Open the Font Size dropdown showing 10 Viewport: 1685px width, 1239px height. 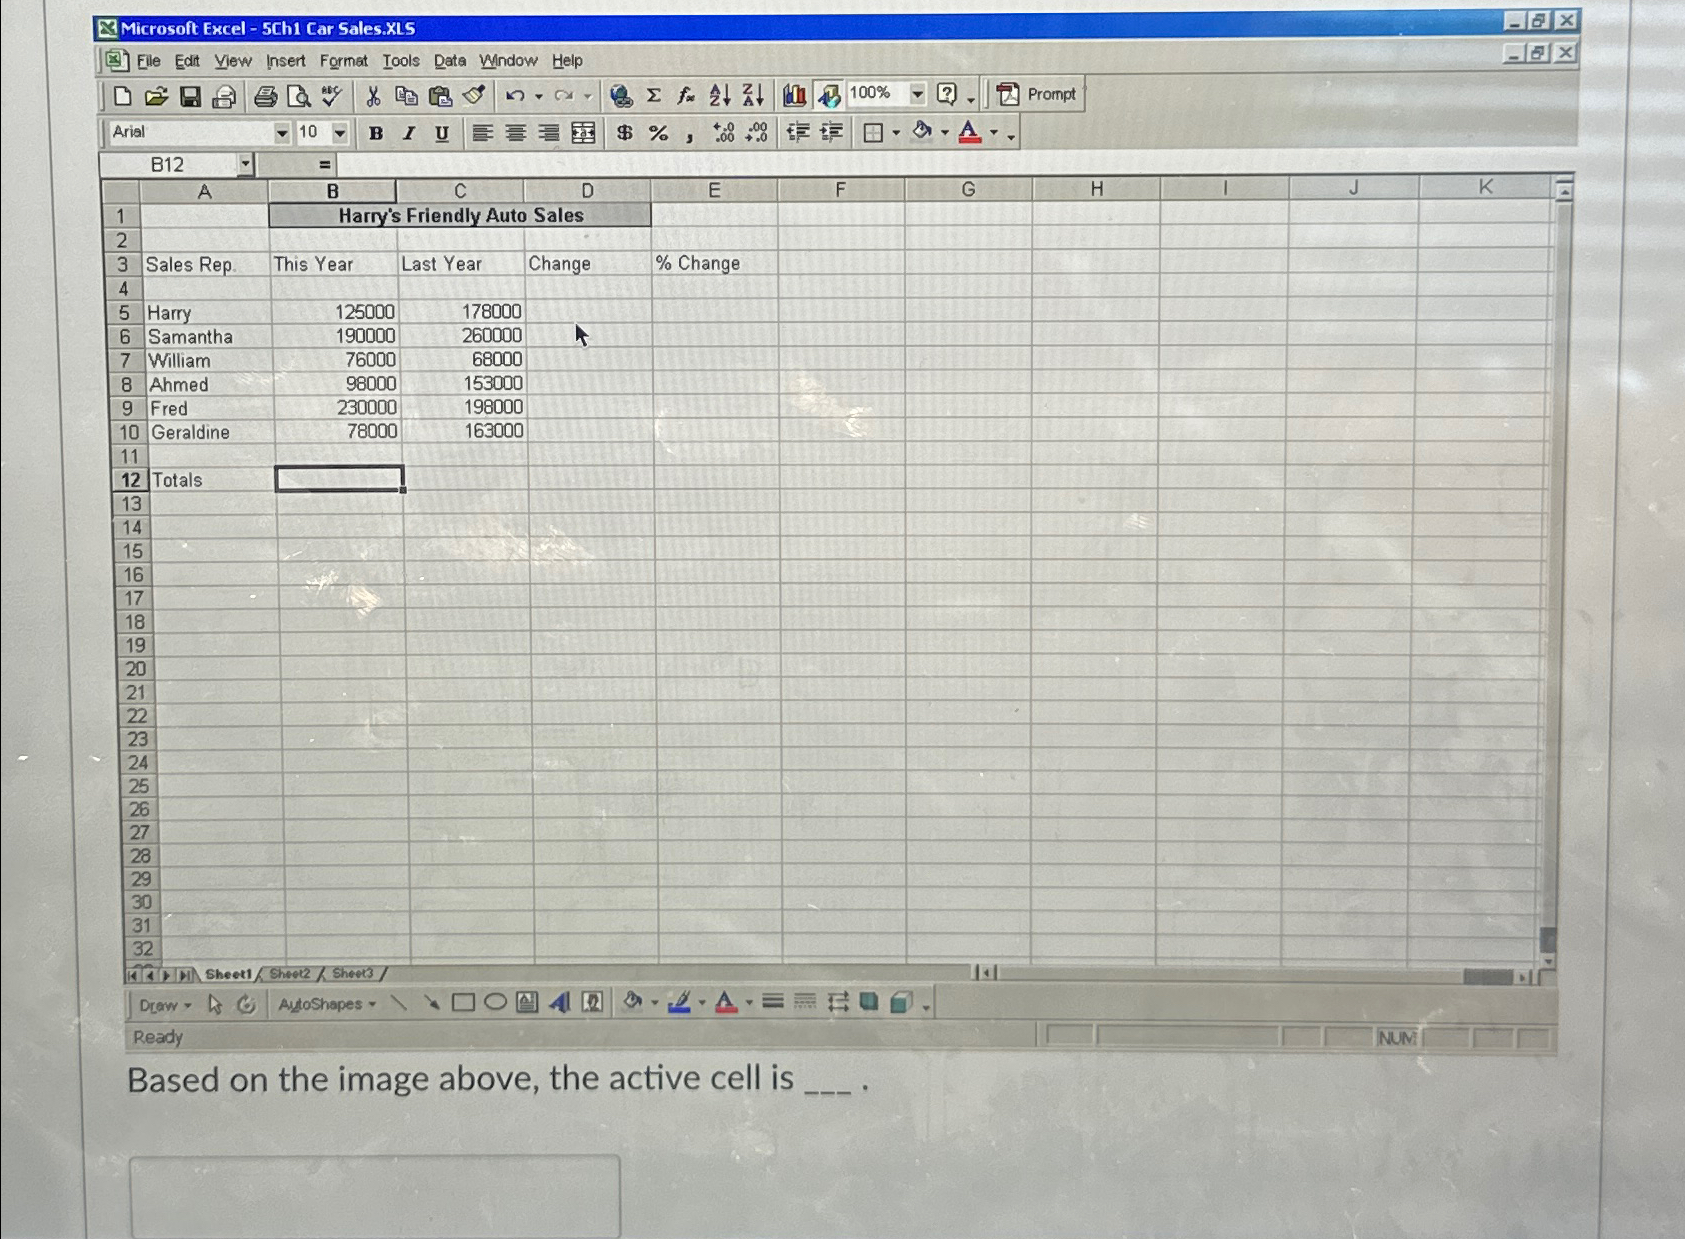coord(340,133)
